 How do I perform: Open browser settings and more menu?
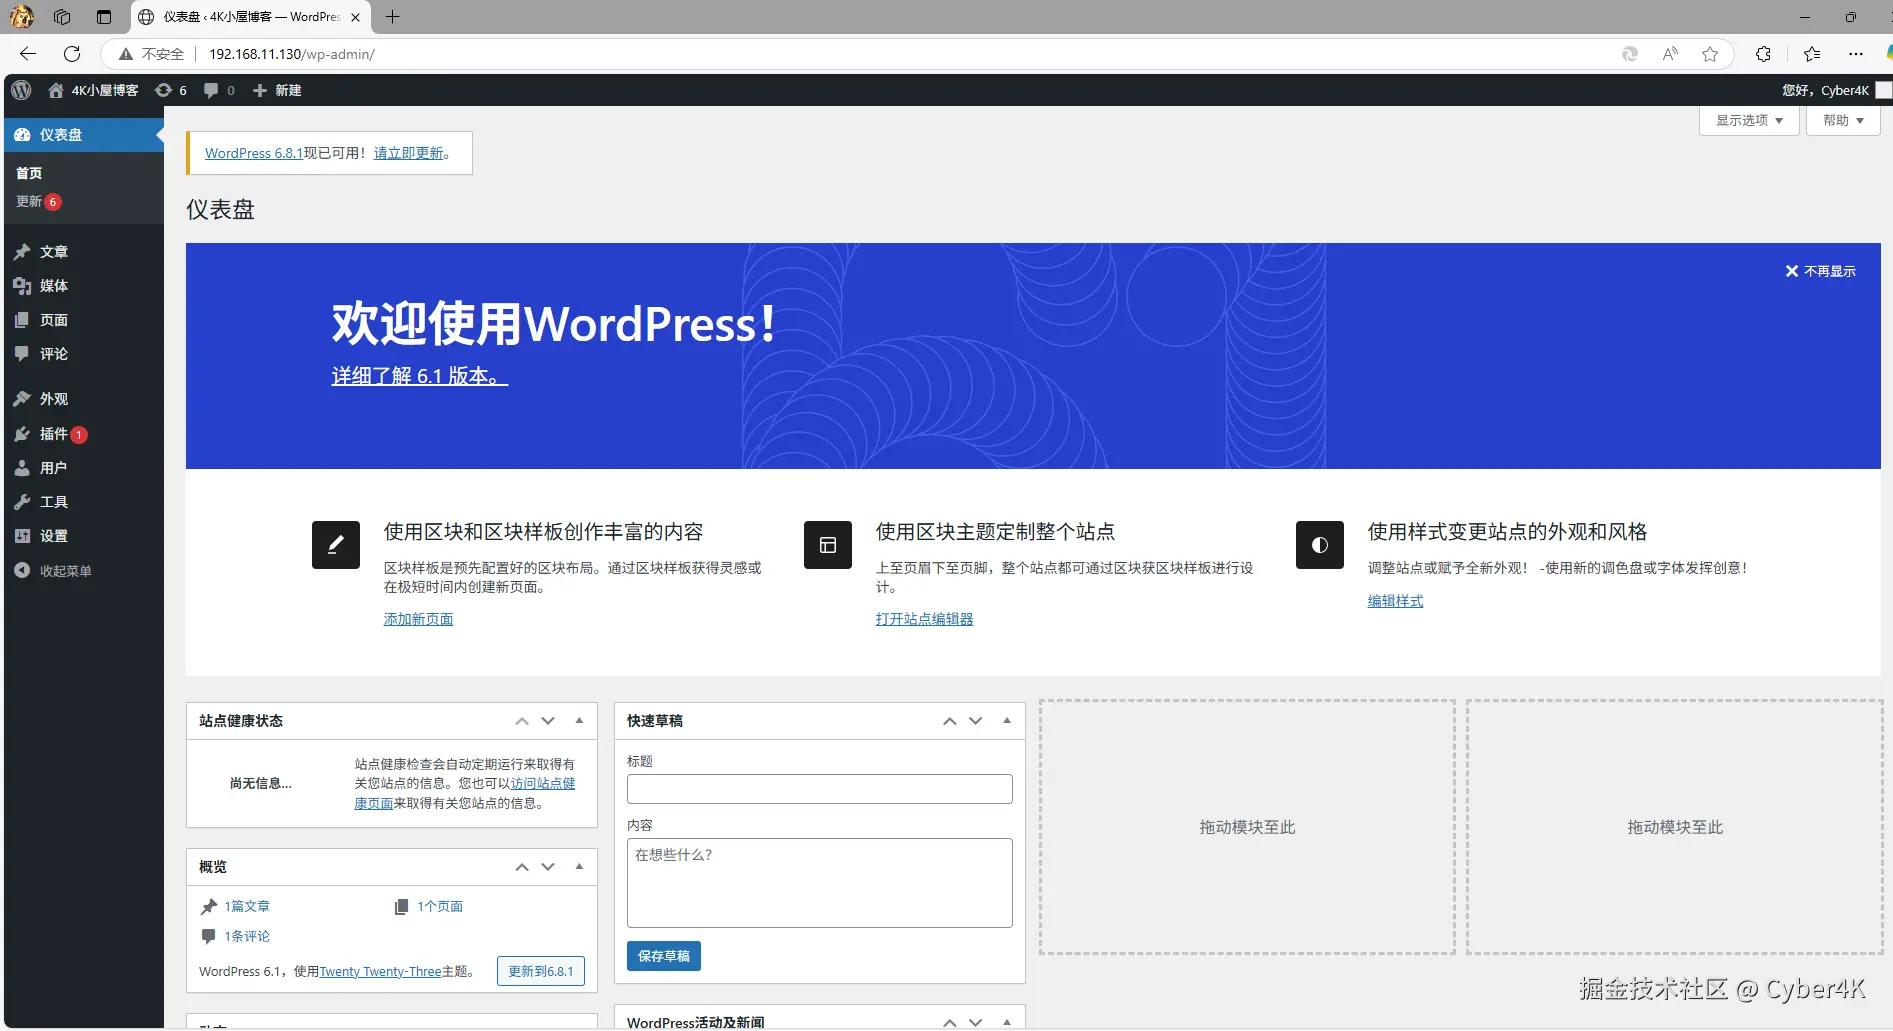1856,54
